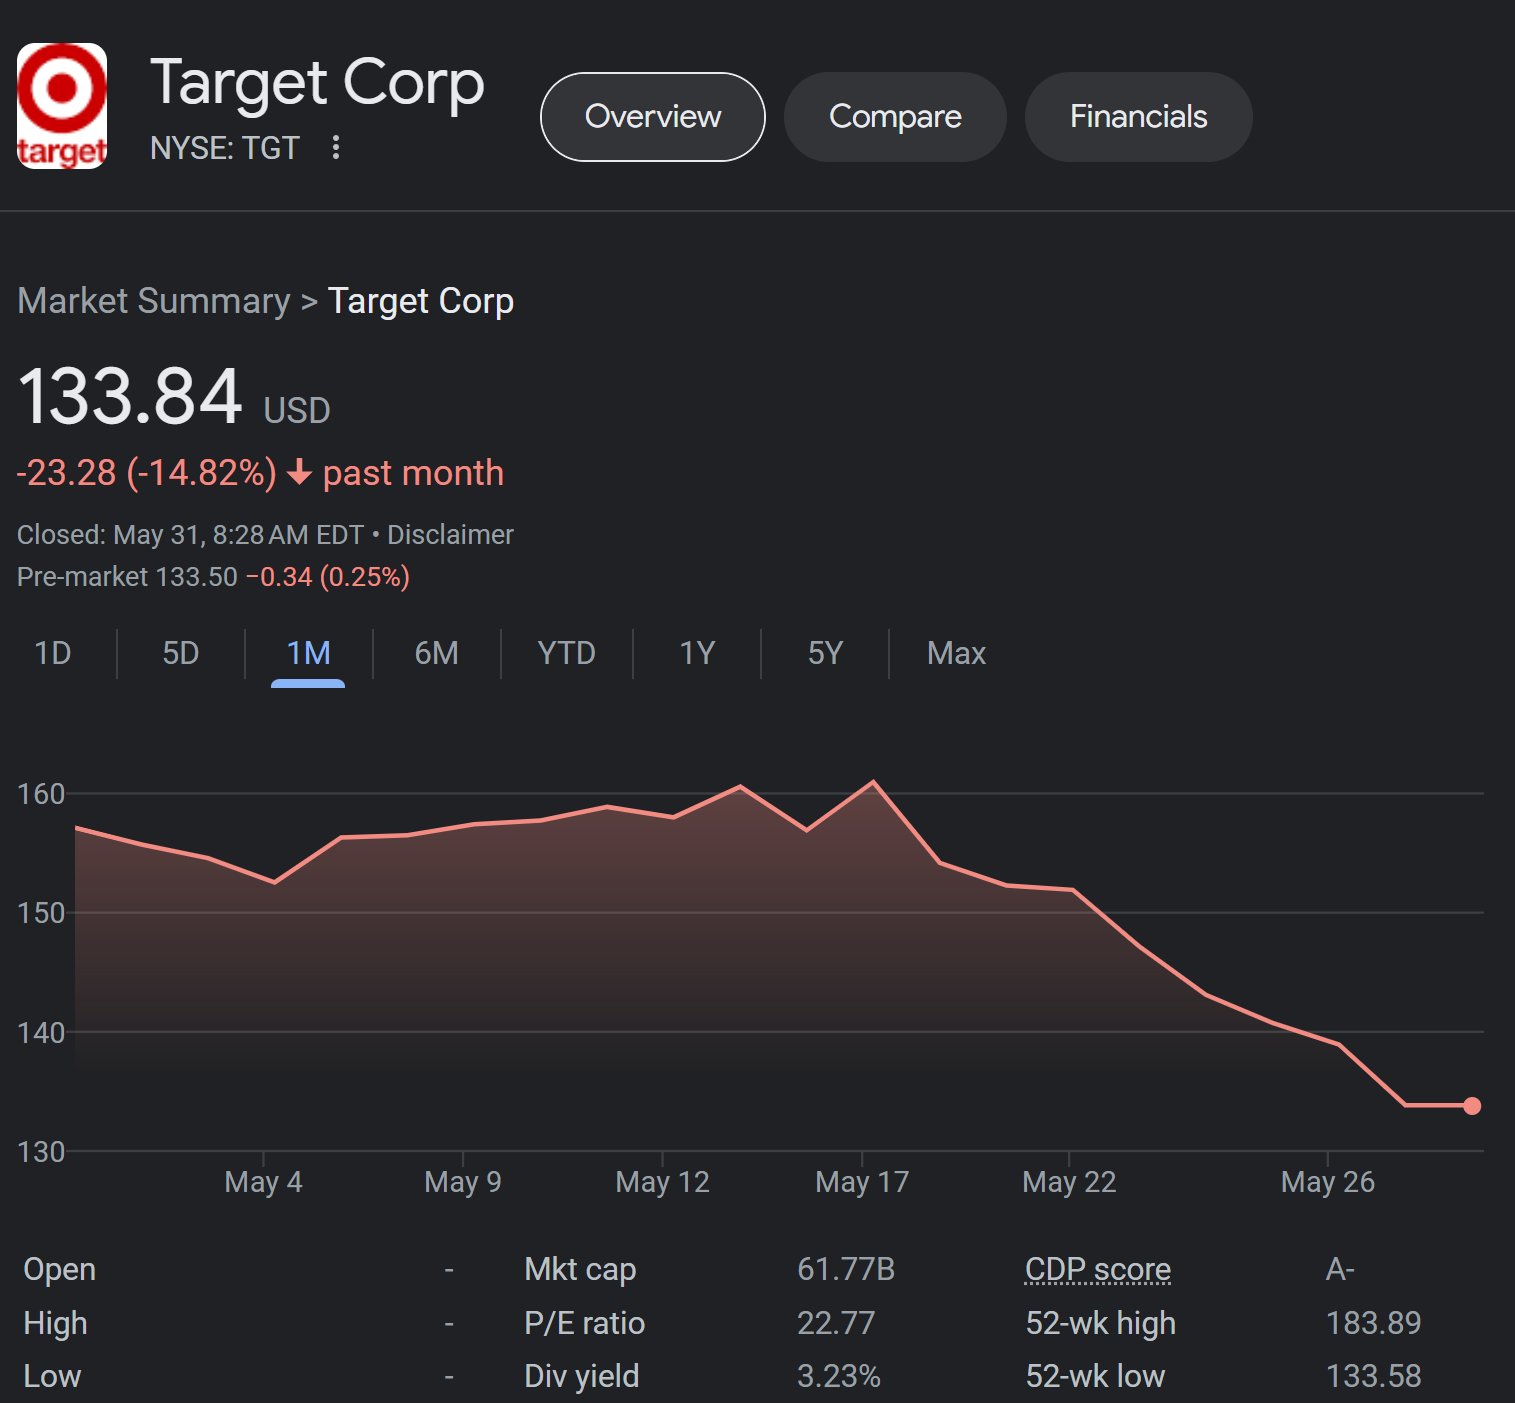Click the 140 y-axis label
The height and width of the screenshot is (1403, 1515).
41,1032
